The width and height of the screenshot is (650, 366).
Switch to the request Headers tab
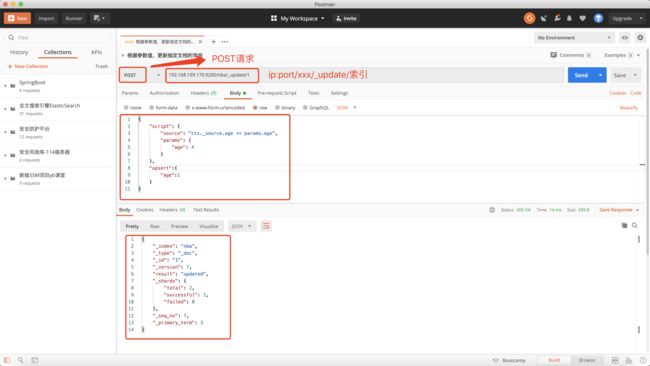click(203, 93)
